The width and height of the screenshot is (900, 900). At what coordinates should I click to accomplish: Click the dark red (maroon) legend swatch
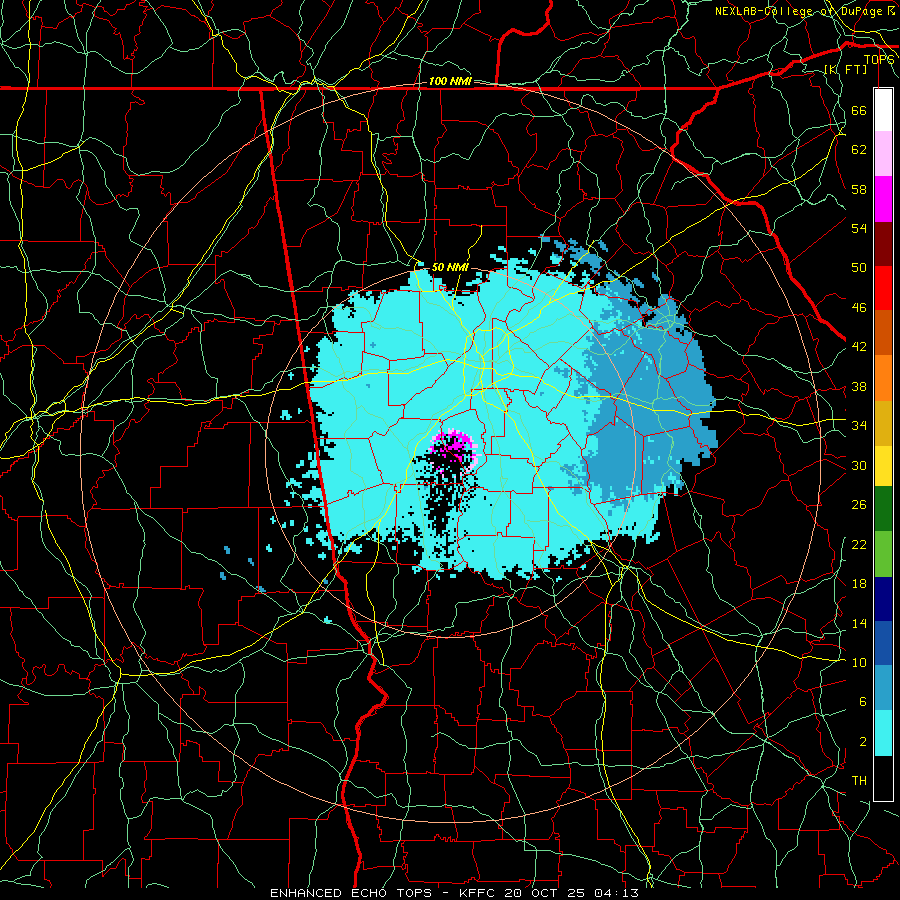point(883,244)
